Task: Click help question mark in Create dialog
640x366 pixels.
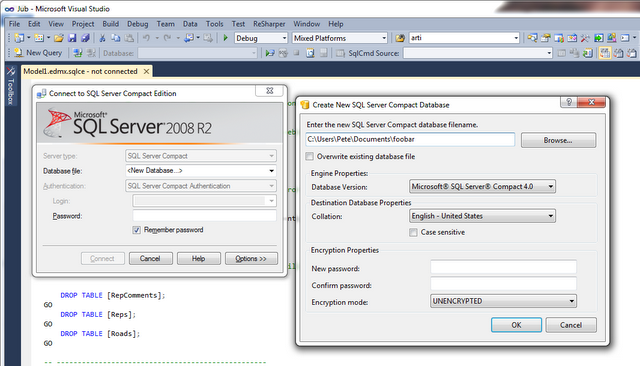Action: point(569,102)
